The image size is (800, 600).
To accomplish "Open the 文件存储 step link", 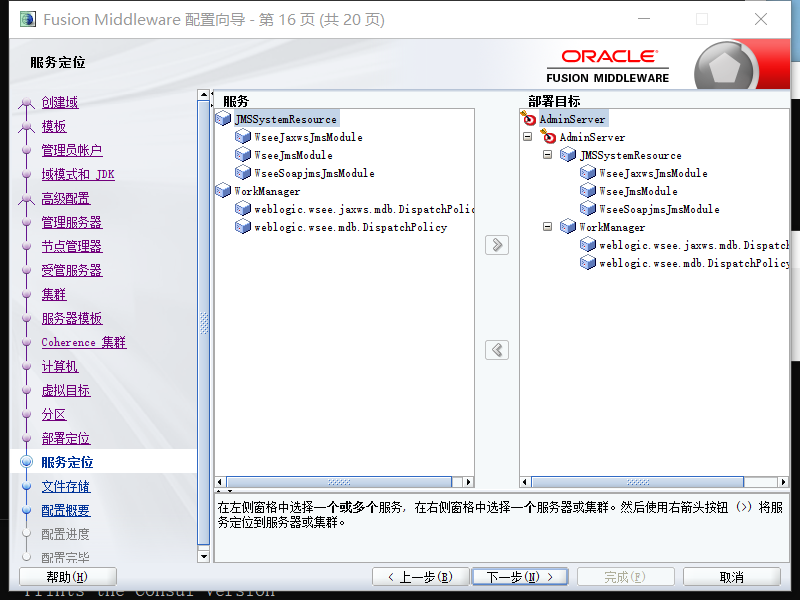I will click(x=65, y=485).
